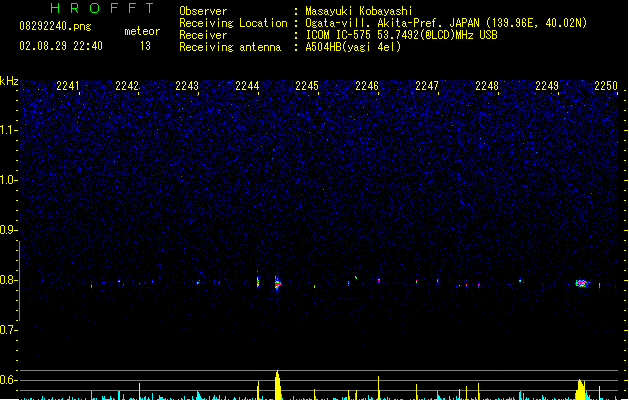This screenshot has width=629, height=400.
Task: Select the filename 08292240.png
Action: point(55,26)
